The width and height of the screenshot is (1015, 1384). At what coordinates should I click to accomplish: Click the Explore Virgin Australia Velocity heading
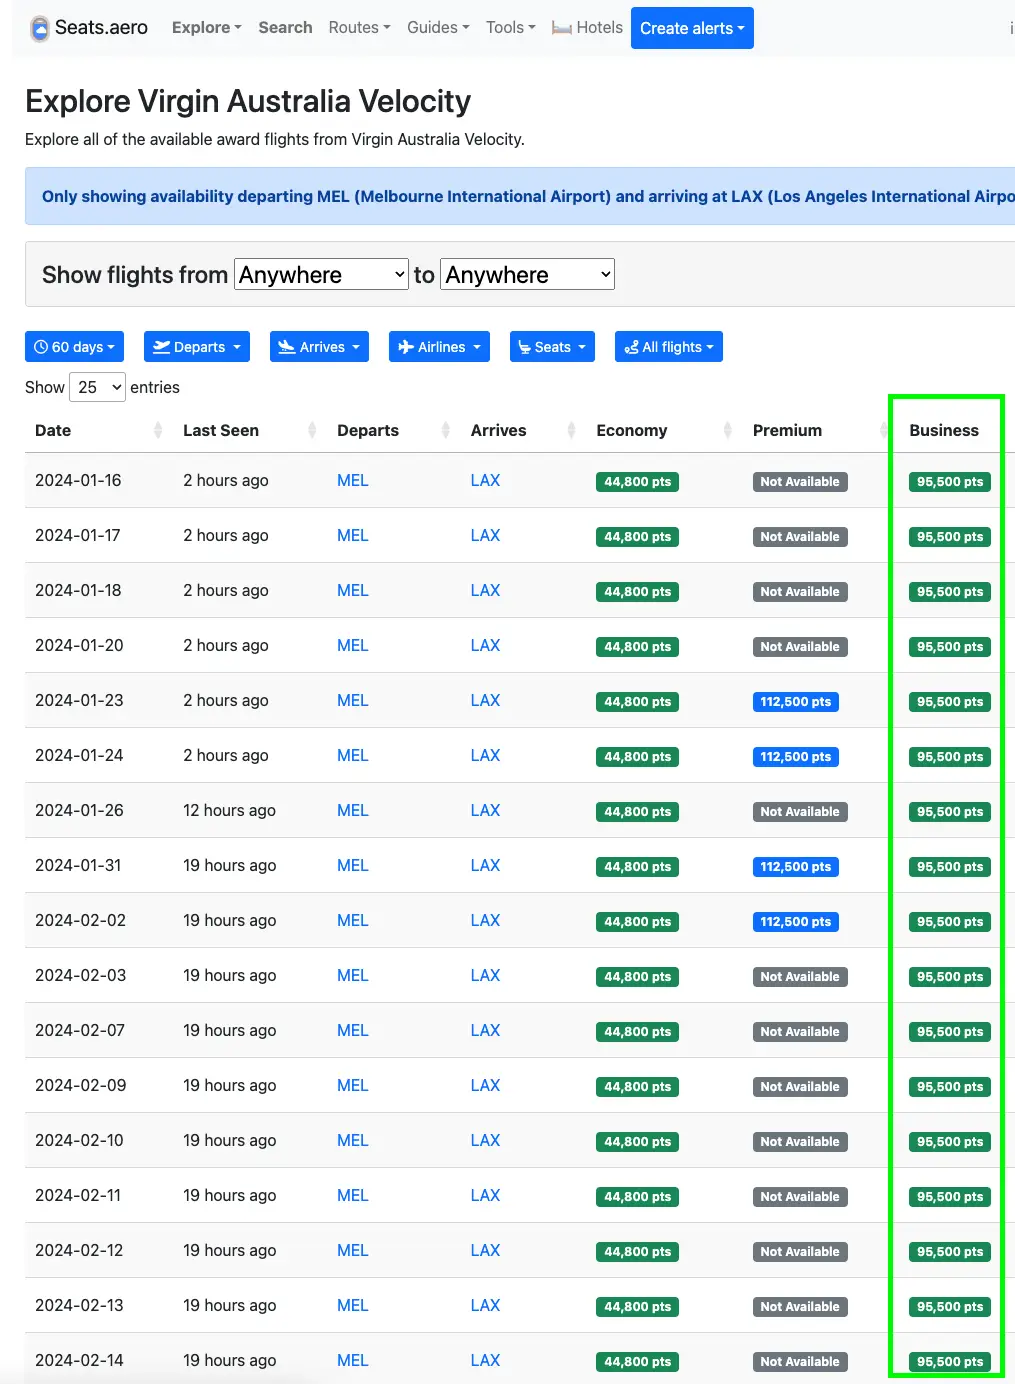pos(248,101)
